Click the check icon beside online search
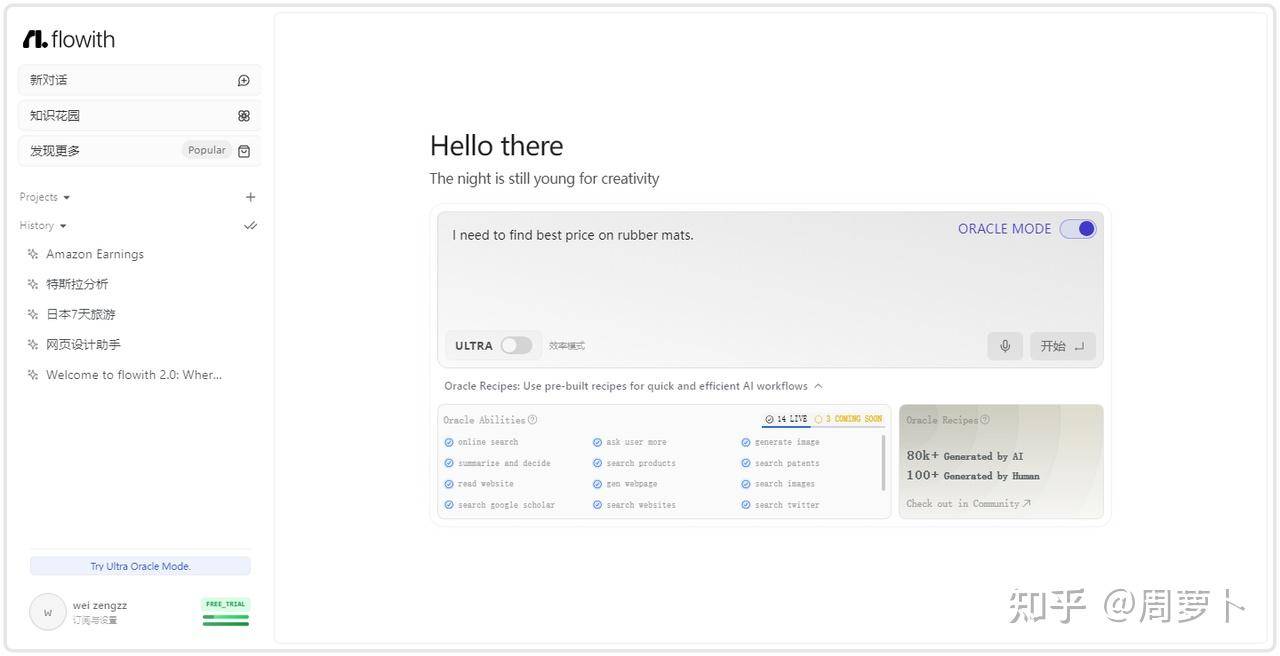Screen dimensions: 1280x656 pos(449,442)
